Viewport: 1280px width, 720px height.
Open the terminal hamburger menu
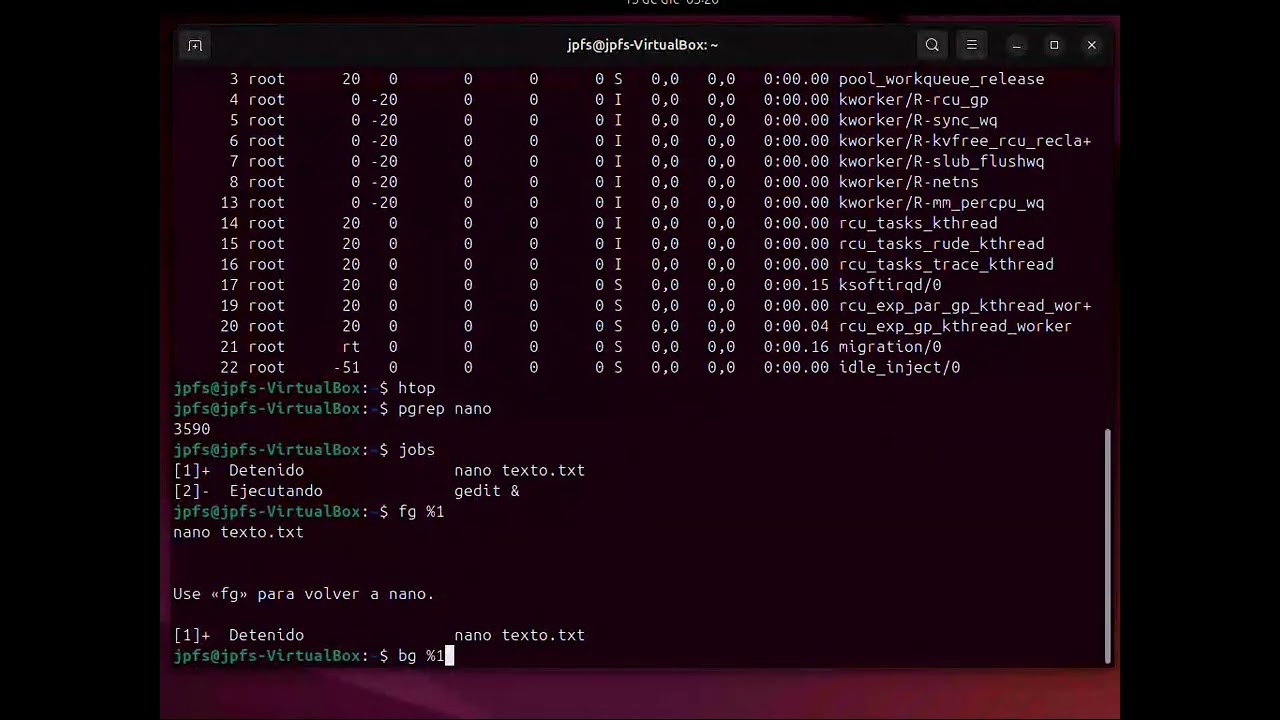971,45
